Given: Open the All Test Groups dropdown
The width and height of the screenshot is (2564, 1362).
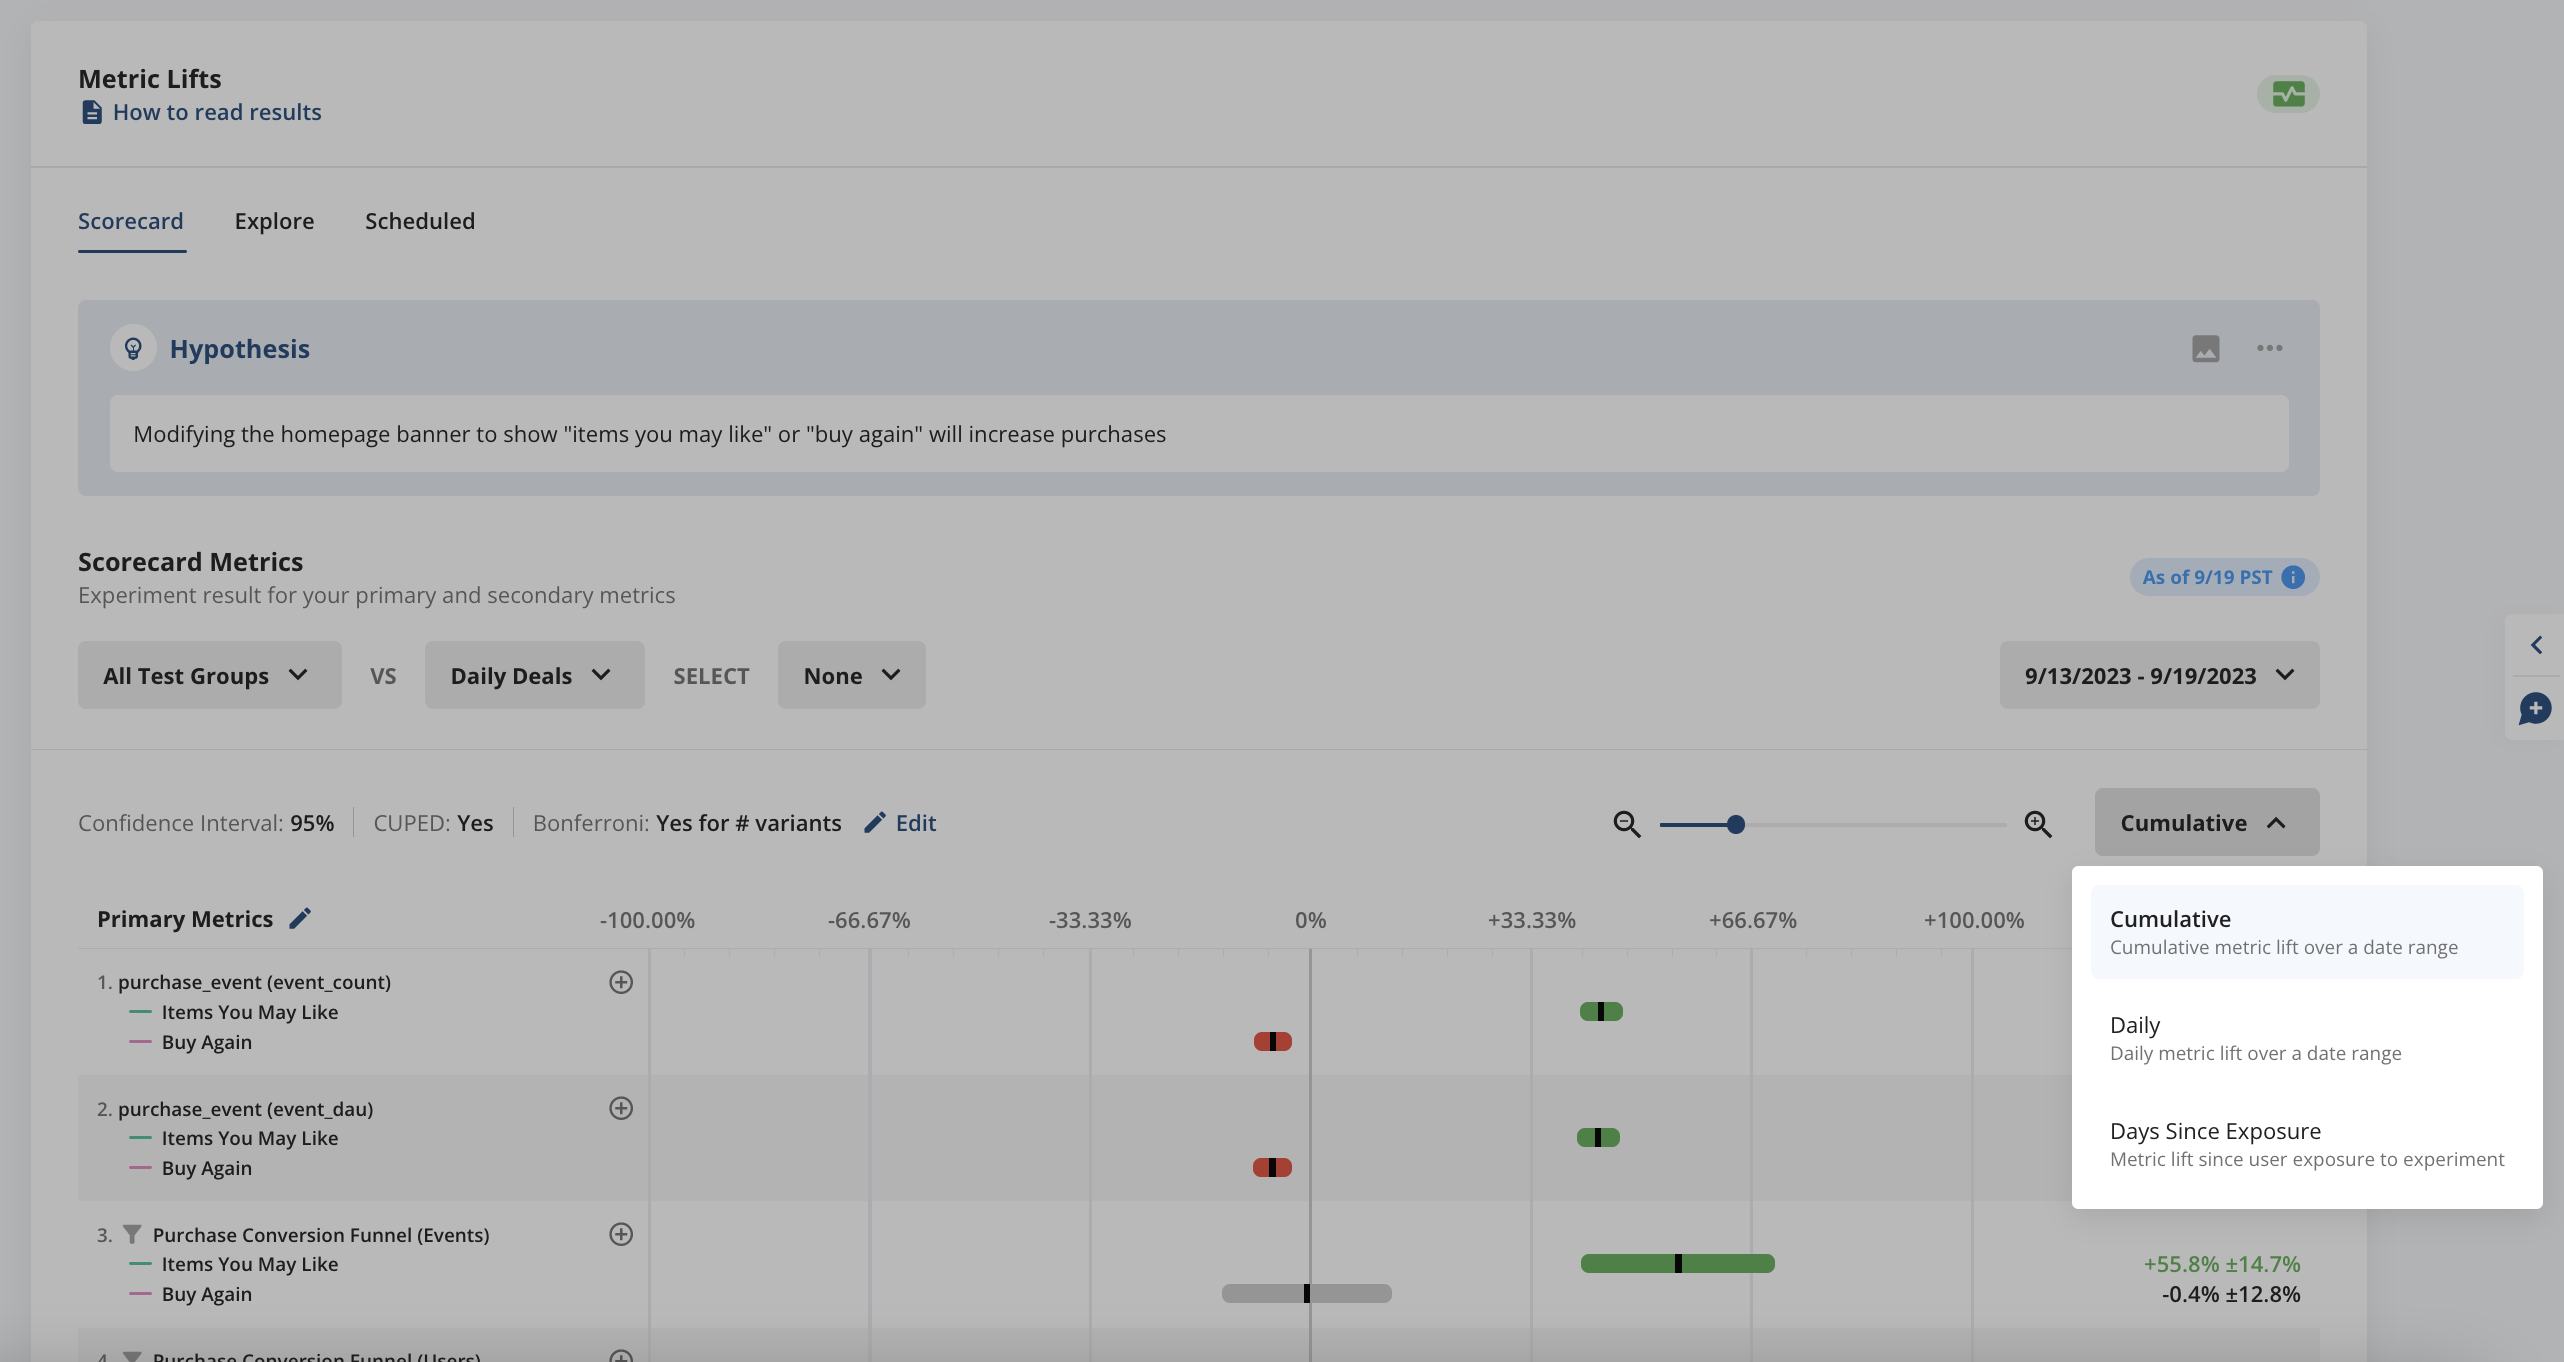Looking at the screenshot, I should pyautogui.click(x=209, y=675).
